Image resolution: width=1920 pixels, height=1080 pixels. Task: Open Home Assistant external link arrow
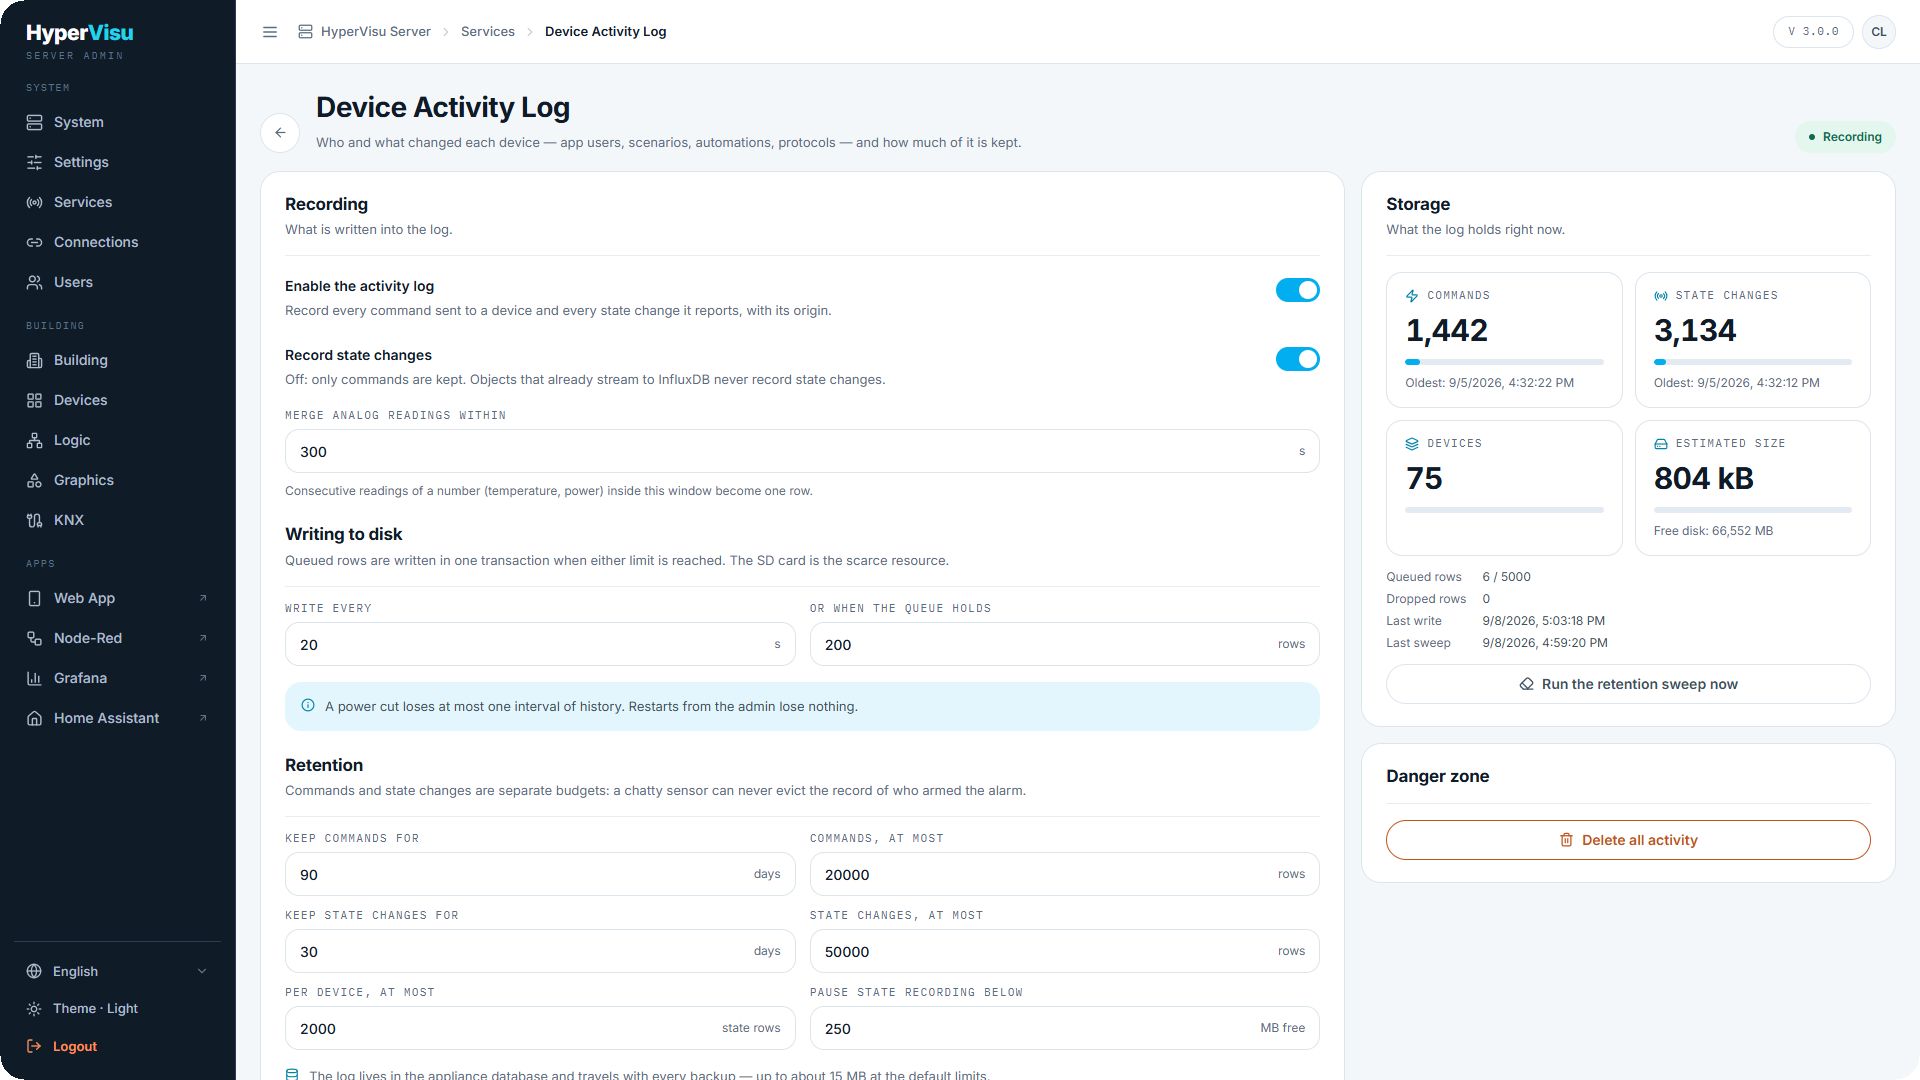point(203,718)
